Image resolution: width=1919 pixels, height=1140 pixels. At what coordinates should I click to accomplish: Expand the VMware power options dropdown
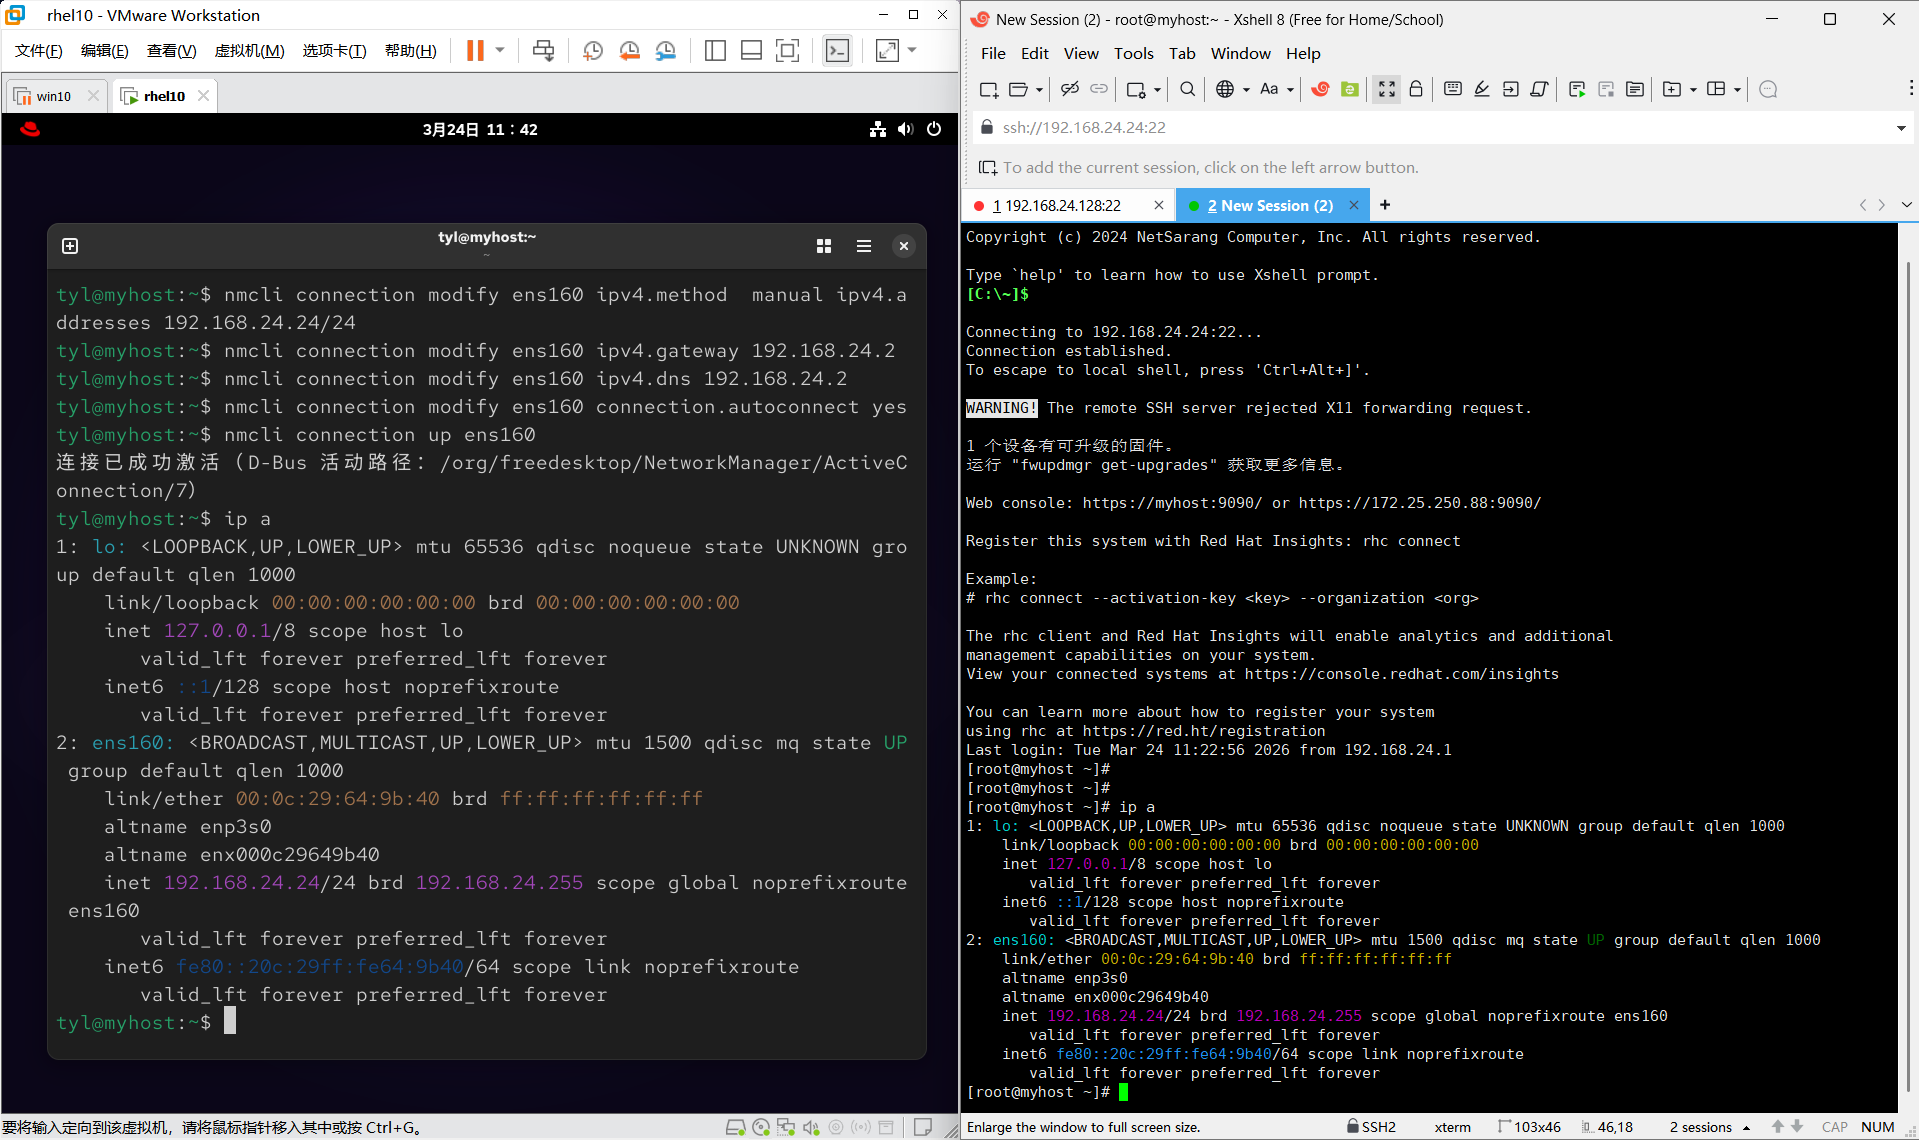(x=500, y=50)
